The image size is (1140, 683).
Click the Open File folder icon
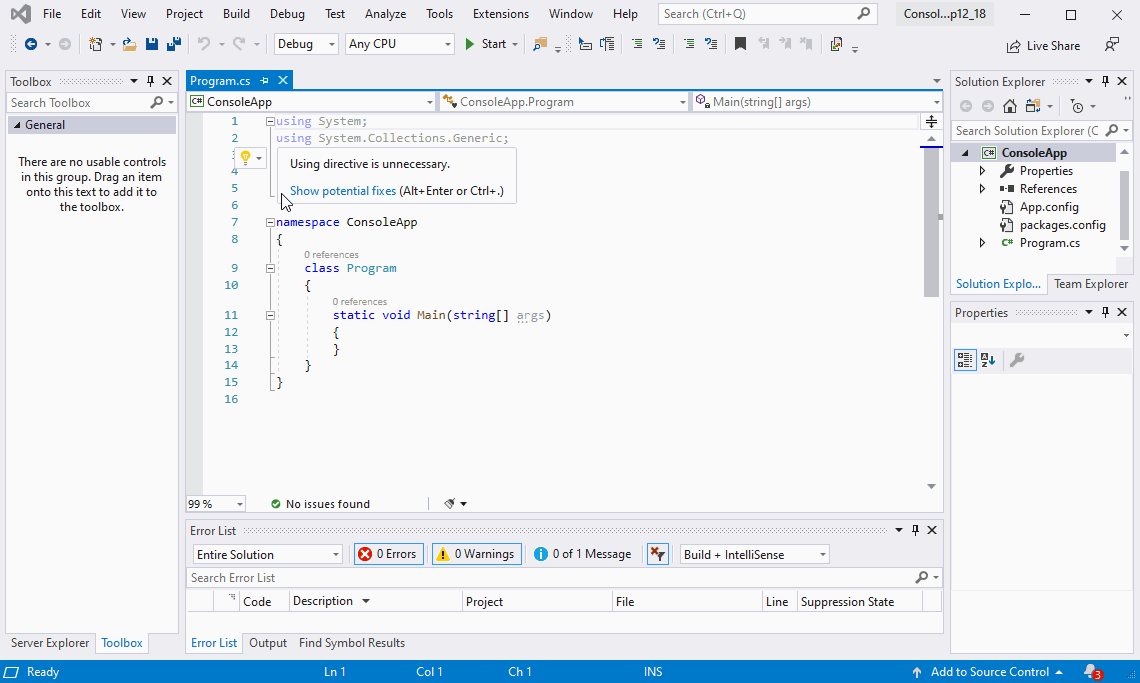(129, 44)
